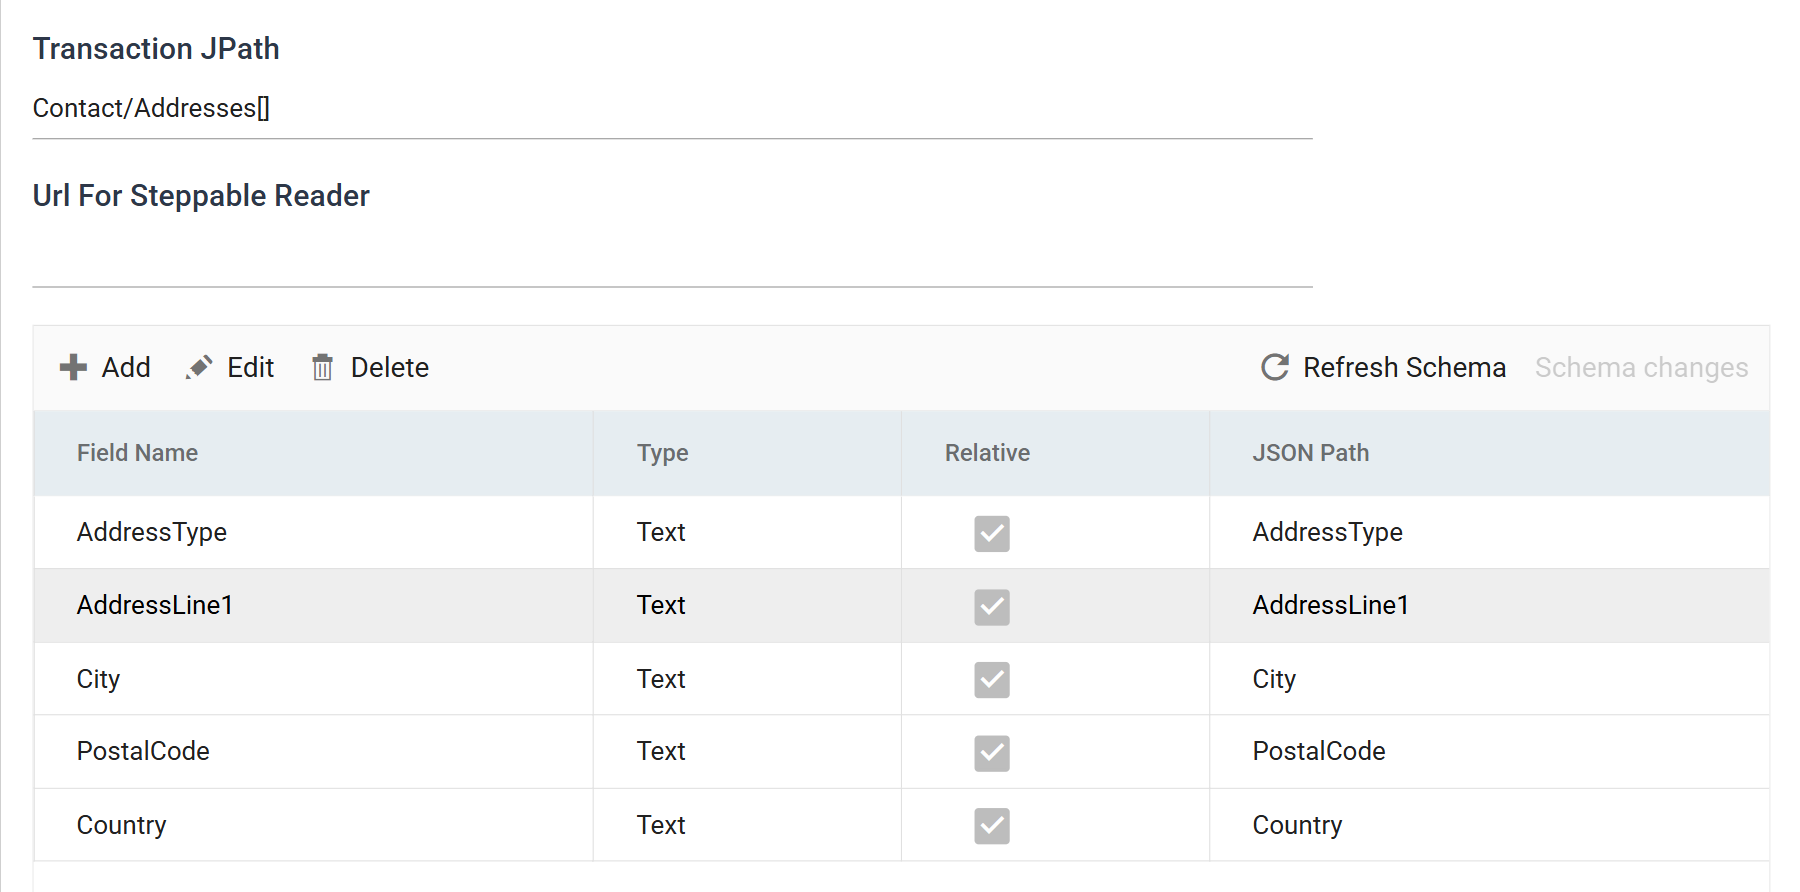Select the AddressLine1 field name cell
This screenshot has height=892, width=1800.
[313, 605]
